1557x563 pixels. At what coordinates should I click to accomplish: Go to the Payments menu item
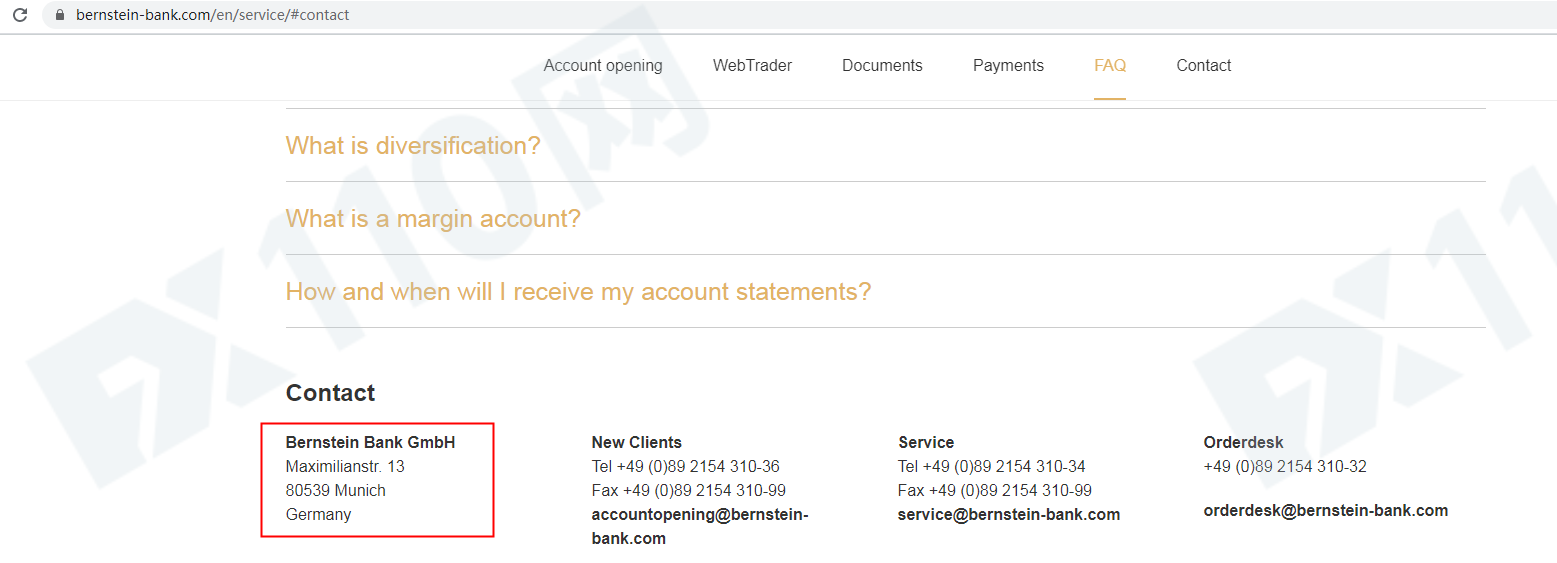point(1008,65)
